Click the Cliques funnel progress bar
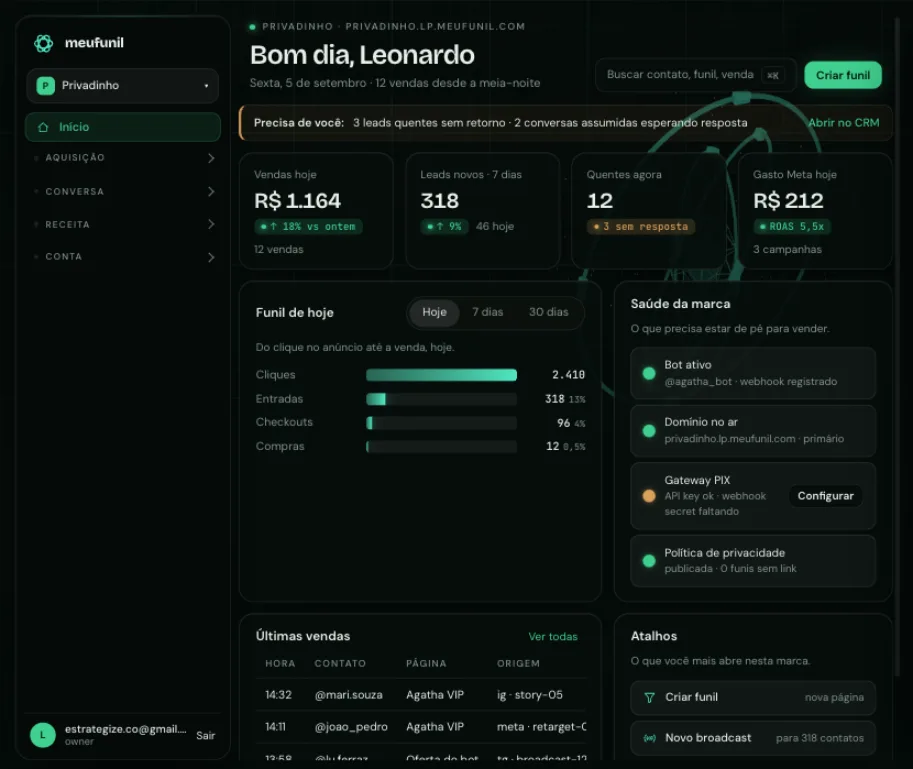This screenshot has height=769, width=913. (x=441, y=375)
